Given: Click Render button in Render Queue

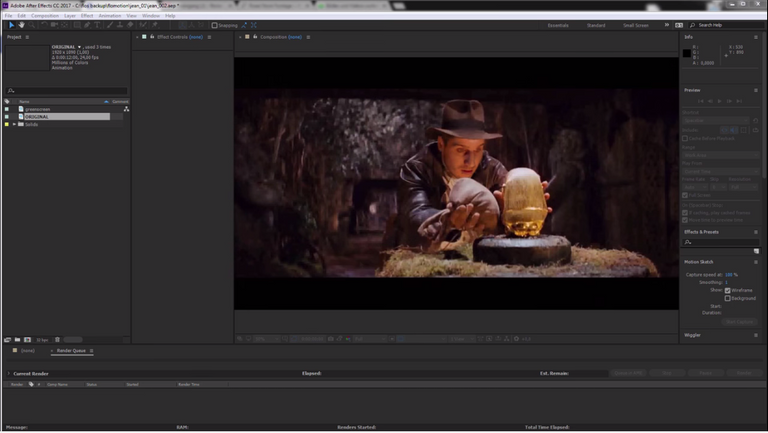Looking at the screenshot, I should (x=744, y=373).
